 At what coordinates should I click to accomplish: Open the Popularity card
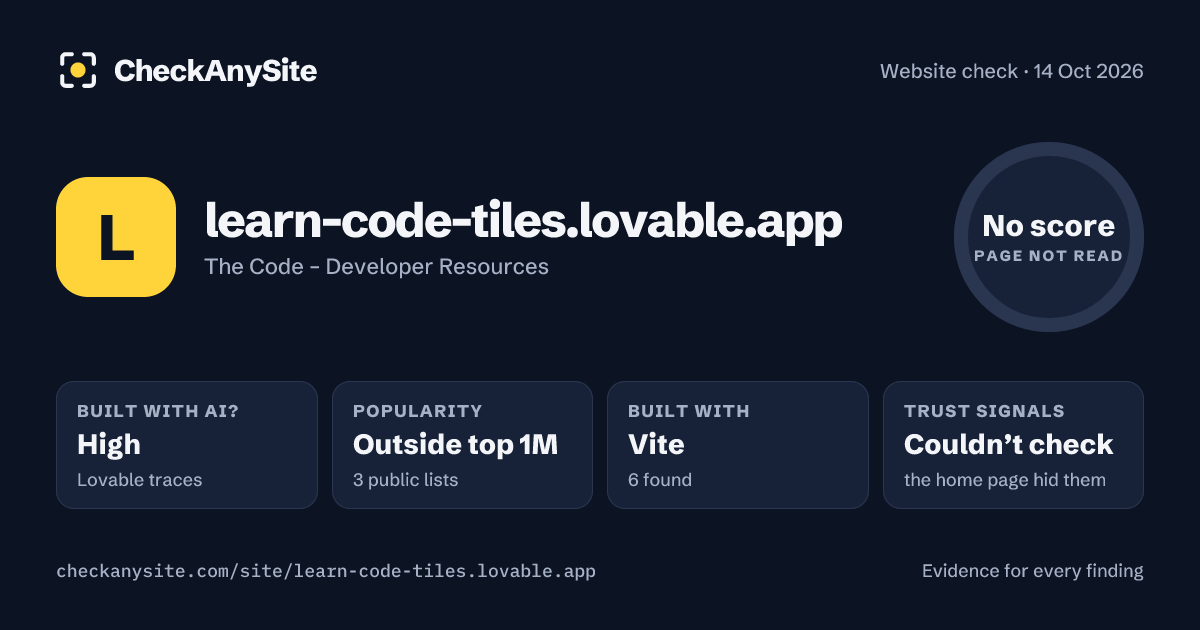click(x=463, y=445)
